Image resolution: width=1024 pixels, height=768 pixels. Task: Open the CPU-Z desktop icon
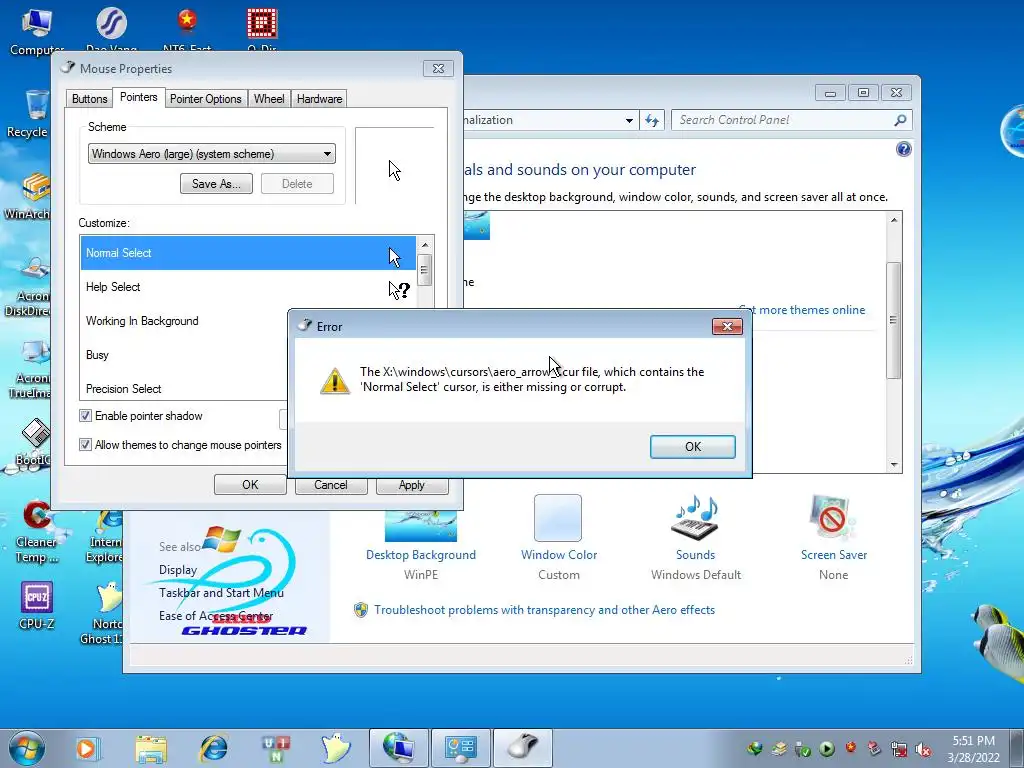[37, 605]
